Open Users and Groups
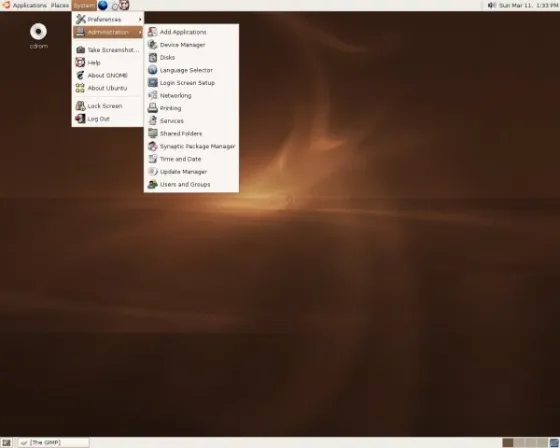560x448 pixels. click(191, 185)
